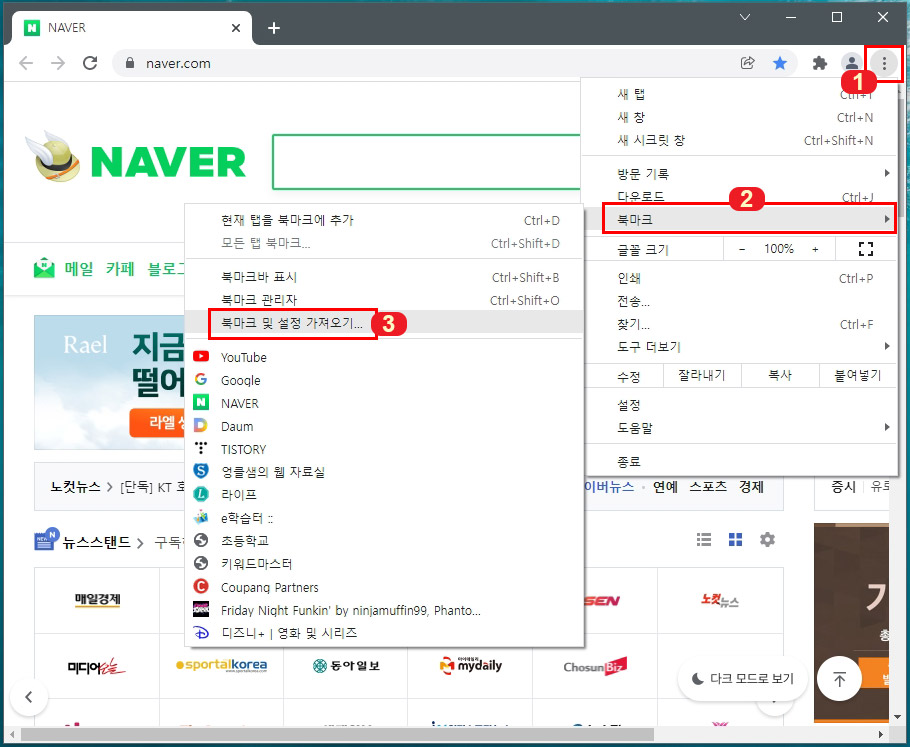Click the lock site info icon
The image size is (910, 747).
(x=130, y=63)
